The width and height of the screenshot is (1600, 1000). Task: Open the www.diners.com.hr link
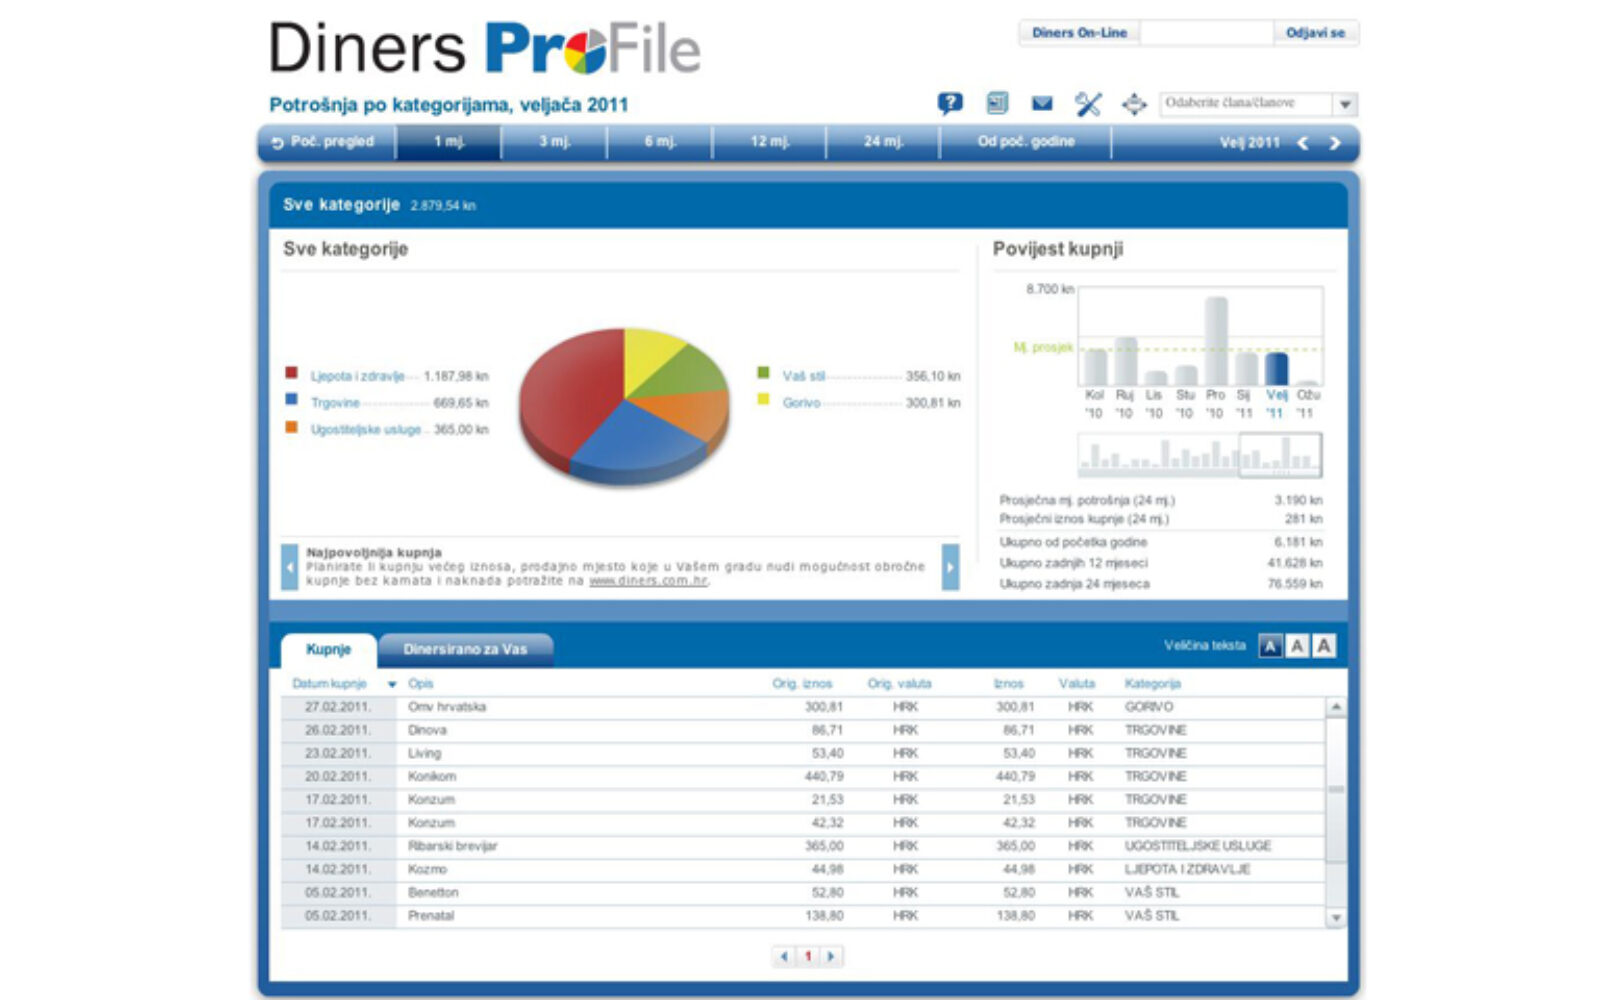tap(647, 580)
